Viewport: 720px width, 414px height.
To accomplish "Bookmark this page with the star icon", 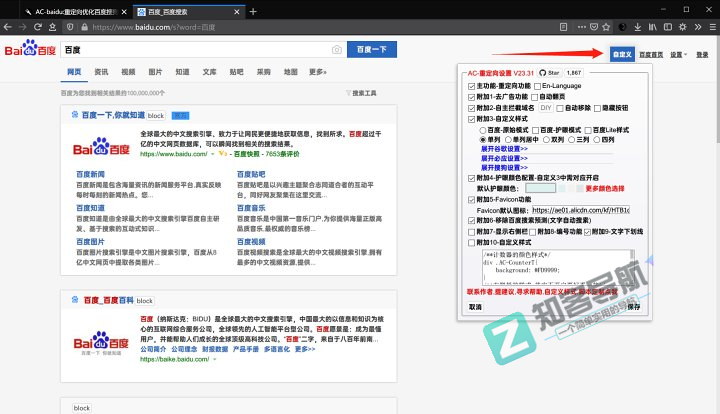I will [x=606, y=27].
